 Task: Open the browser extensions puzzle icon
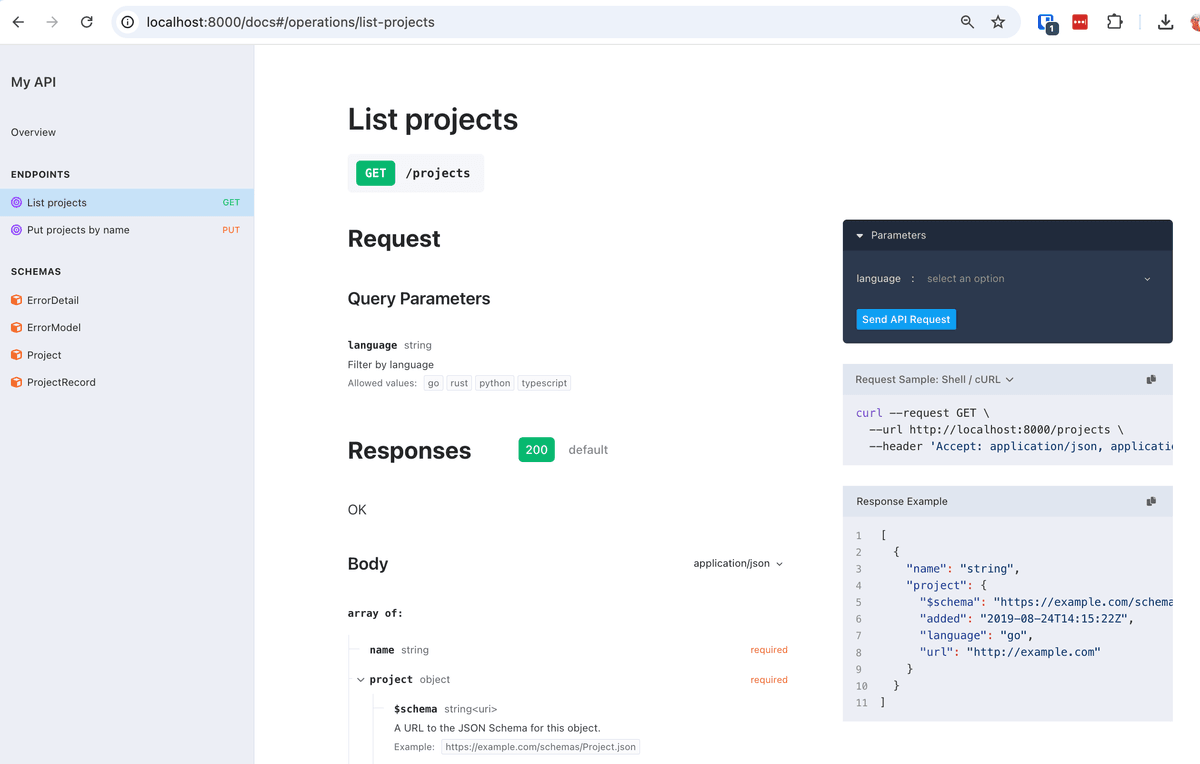tap(1114, 21)
